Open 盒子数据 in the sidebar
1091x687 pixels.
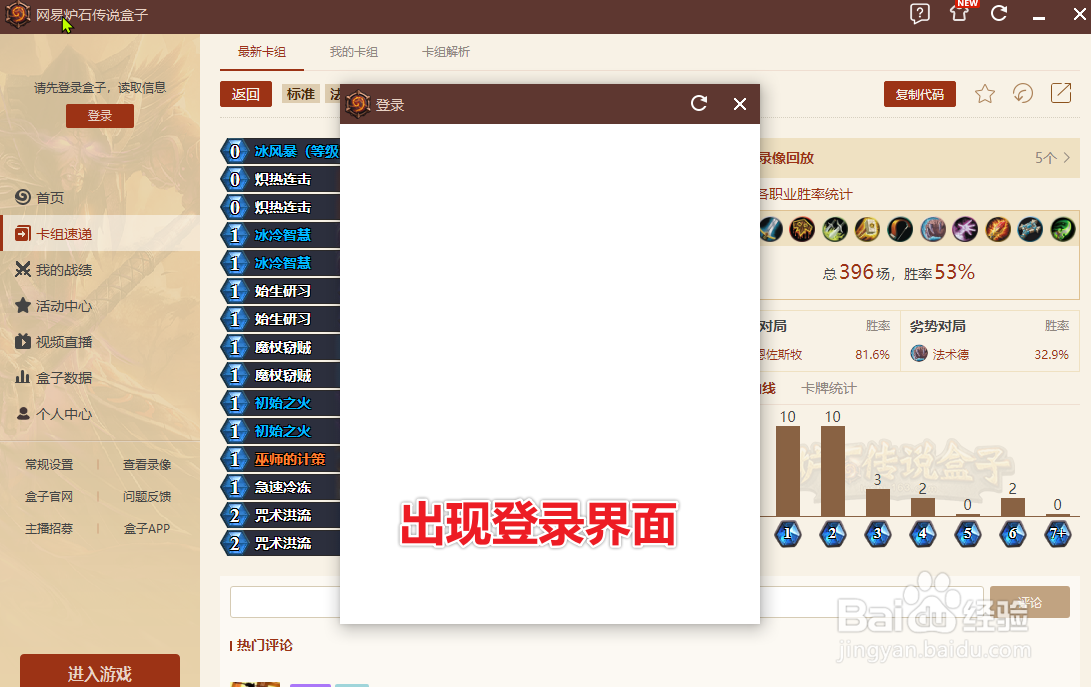click(x=100, y=378)
